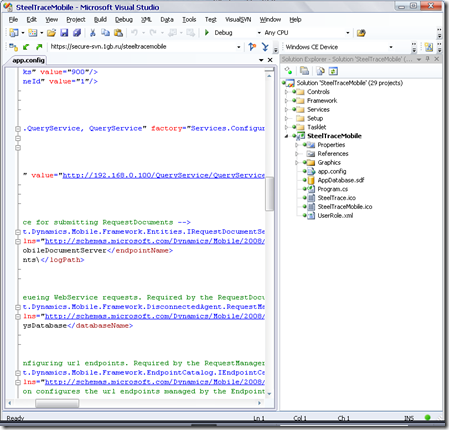Expand the Tasklet solution folder
This screenshot has width=449, height=430.
[286, 127]
